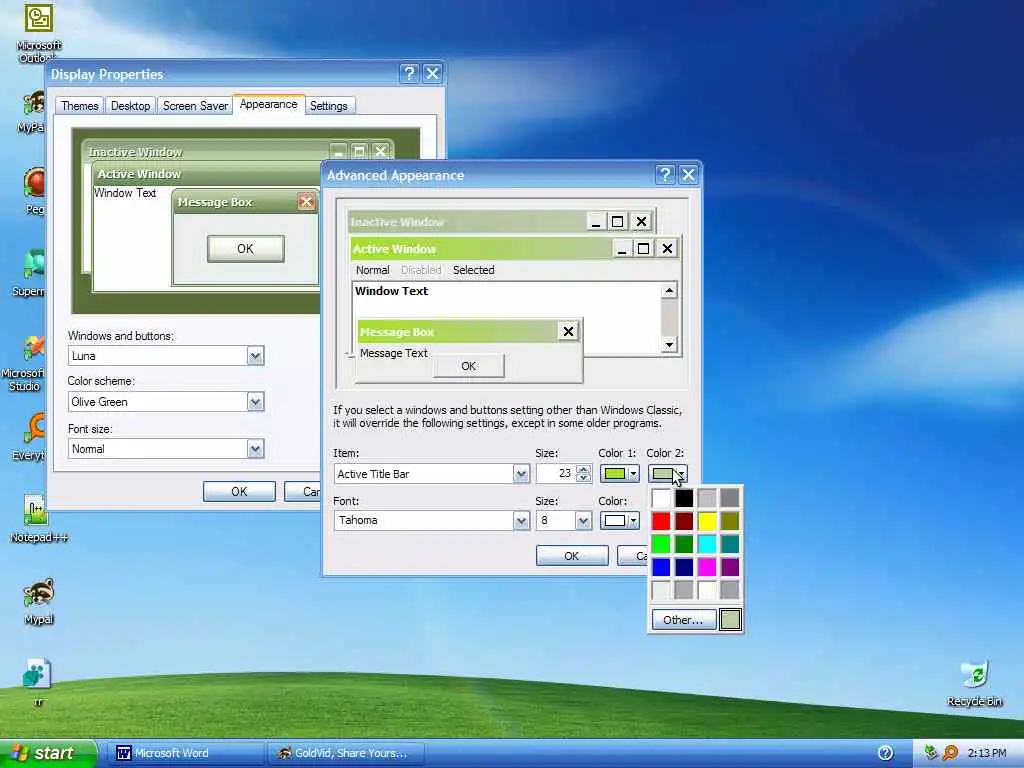The width and height of the screenshot is (1024, 768).
Task: Expand the Item dropdown showing Active Title Bar
Action: 520,473
